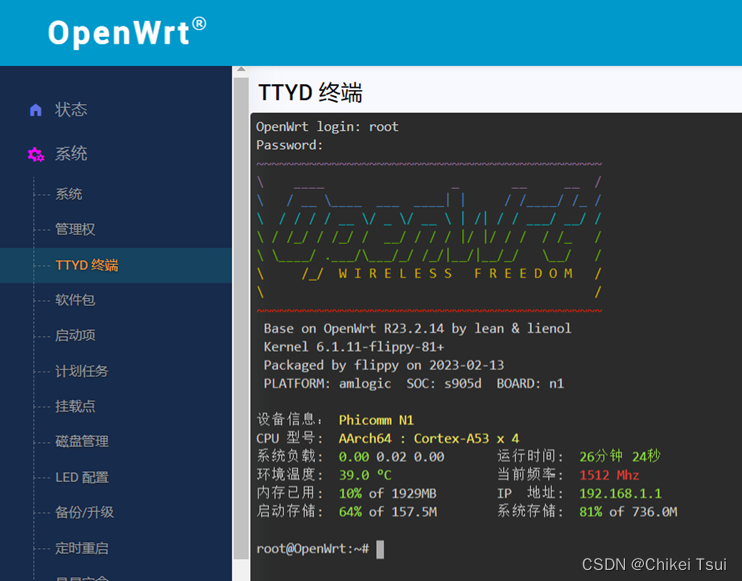The height and width of the screenshot is (581, 742).
Task: Click the OpenWrt logo in header
Action: pos(127,32)
